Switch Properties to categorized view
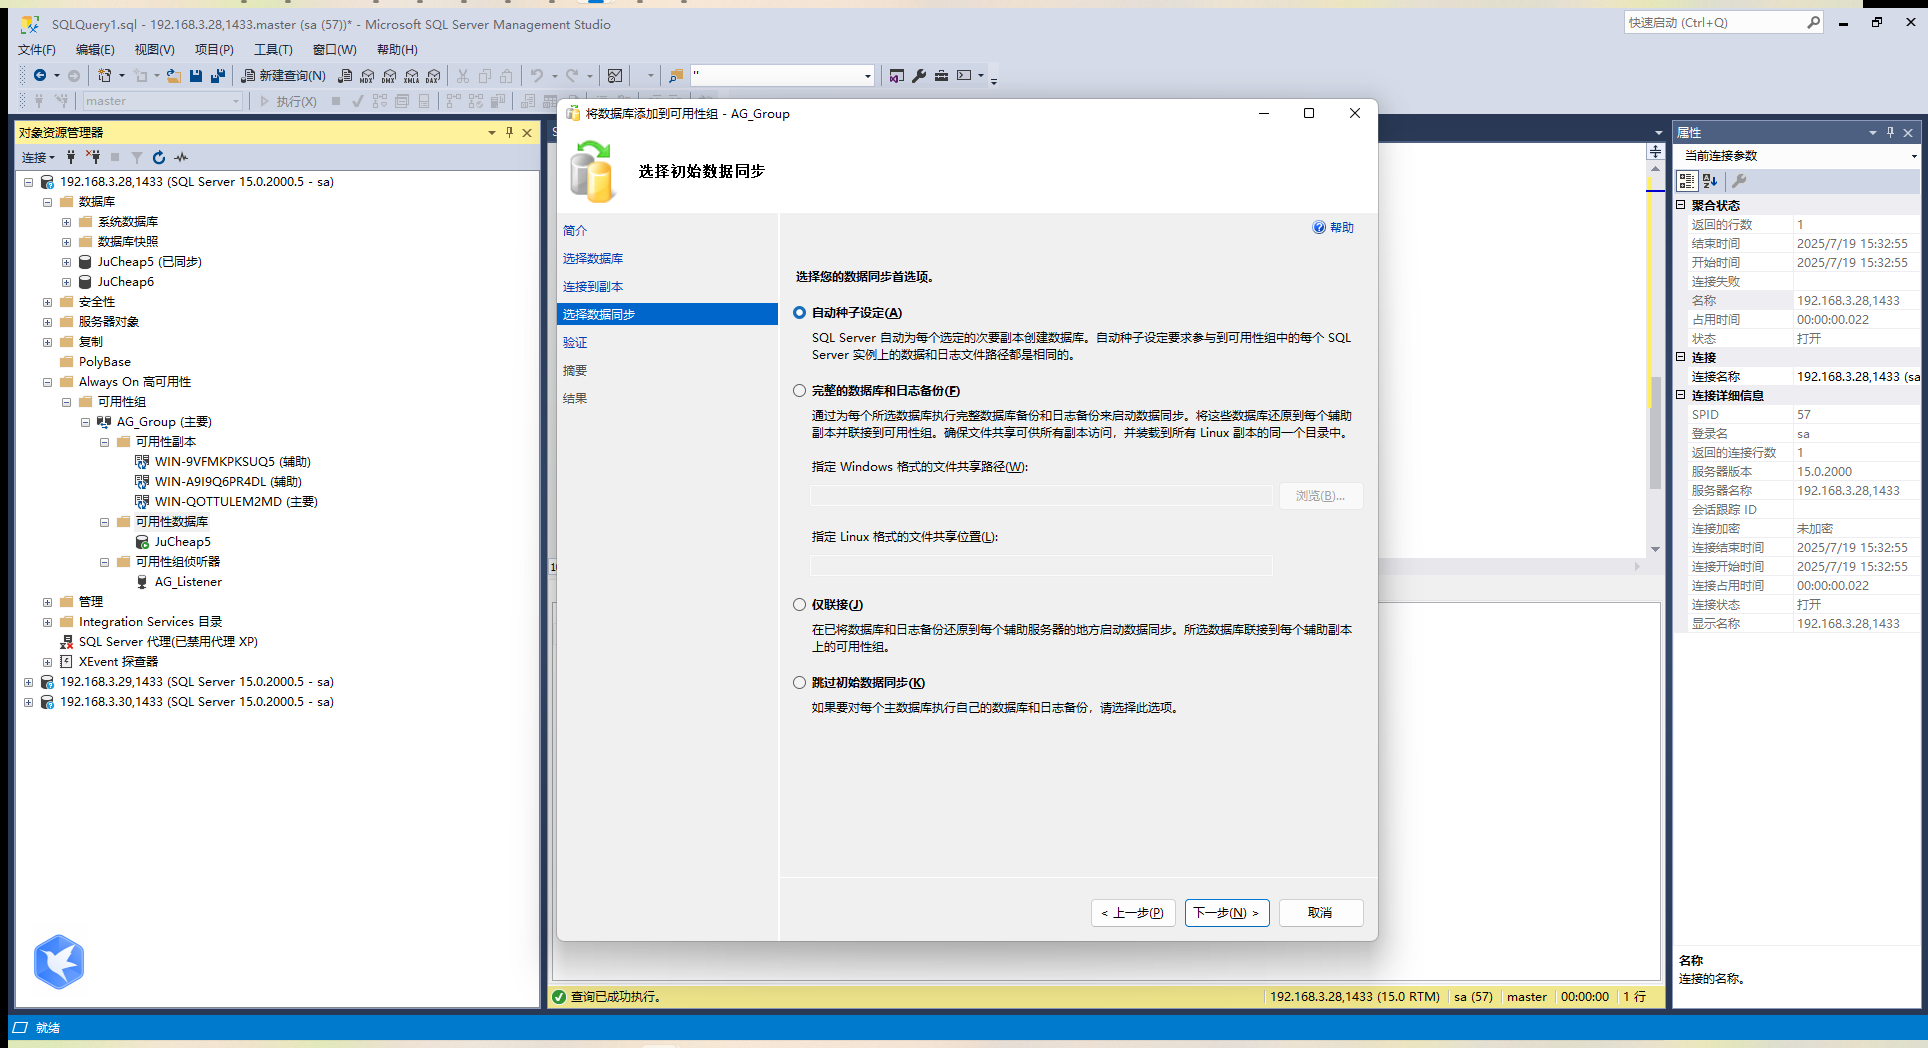 coord(1687,181)
